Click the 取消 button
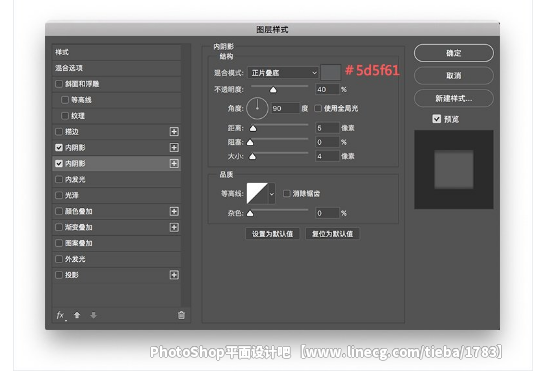Screen dimensions: 558x371 click(454, 75)
